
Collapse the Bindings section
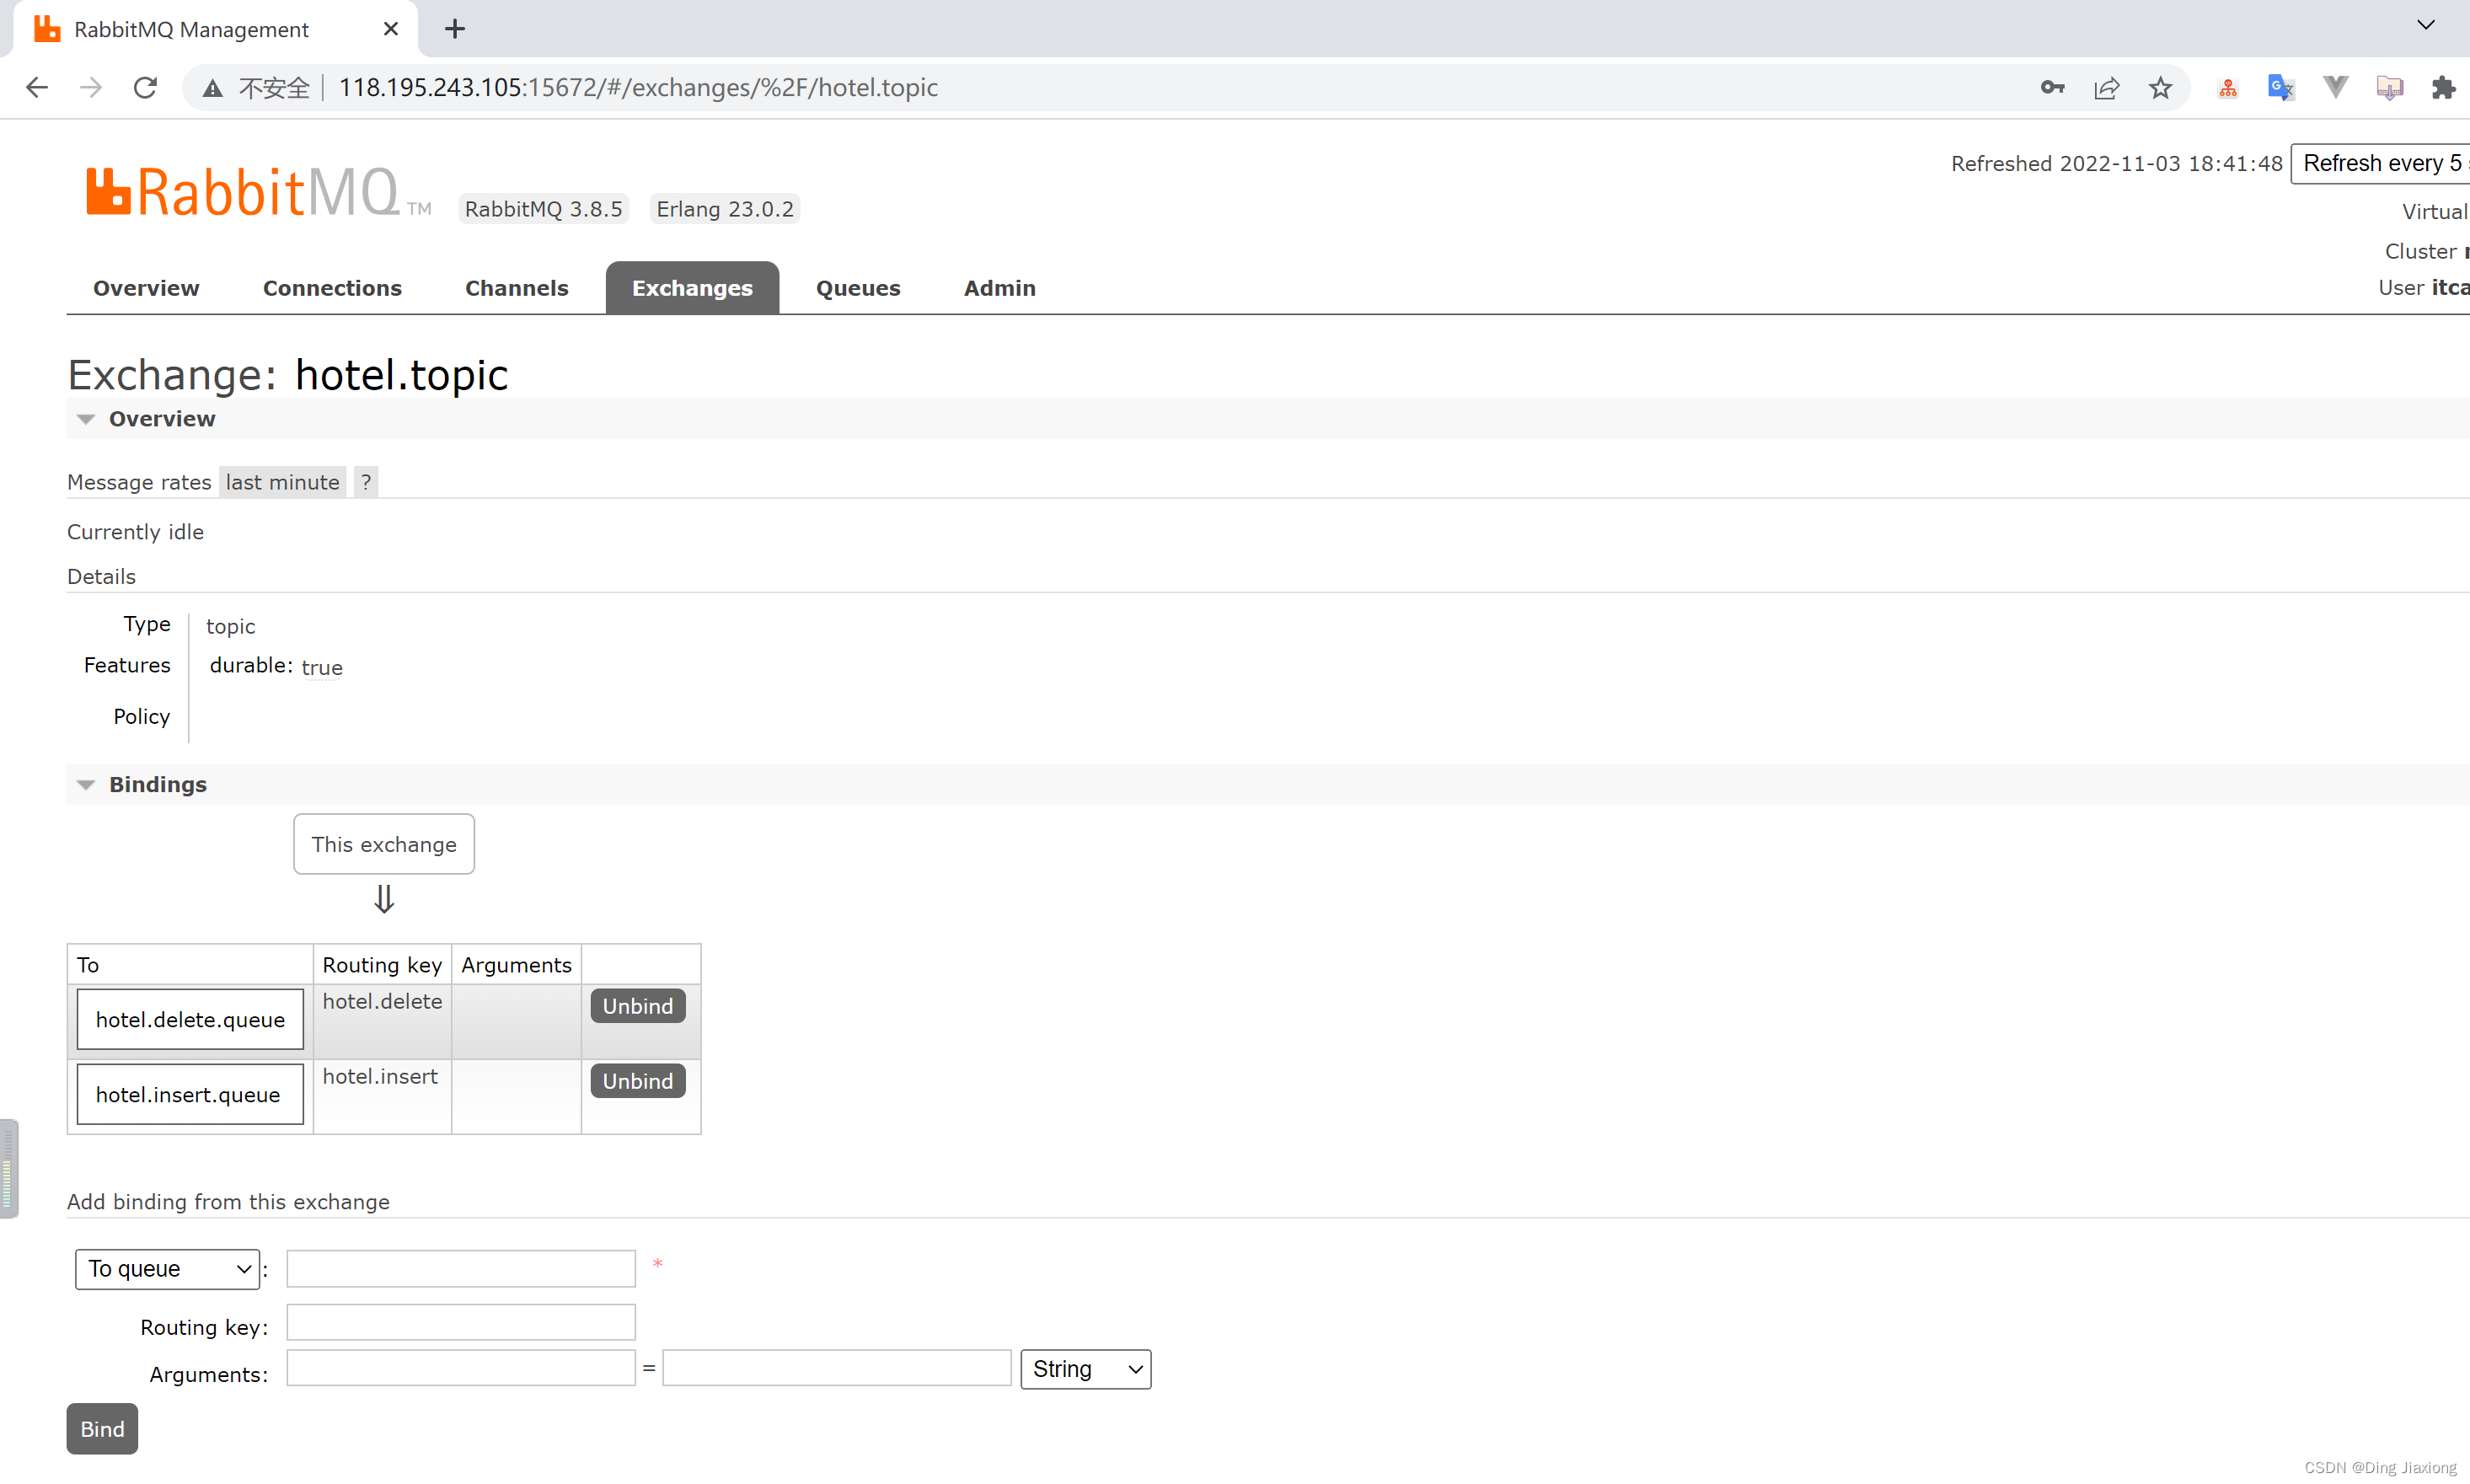click(x=157, y=785)
